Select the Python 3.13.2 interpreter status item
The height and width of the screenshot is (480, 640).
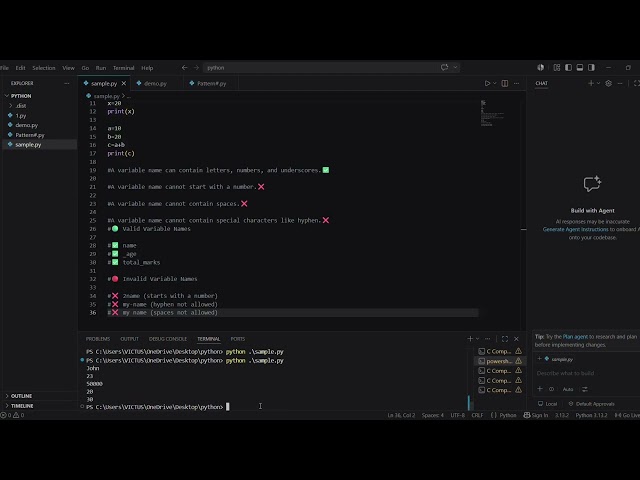pyautogui.click(x=591, y=415)
